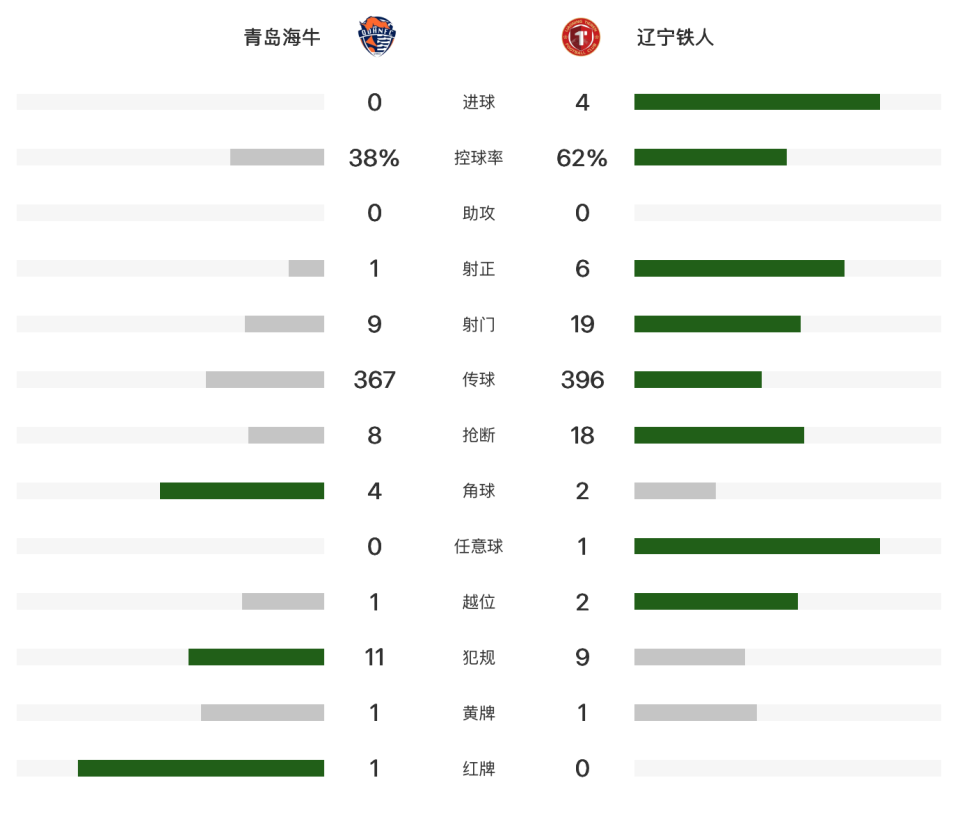Screen dimensions: 960x819
Task: Click the Qingdao Hainiu team crest
Action: click(x=377, y=37)
